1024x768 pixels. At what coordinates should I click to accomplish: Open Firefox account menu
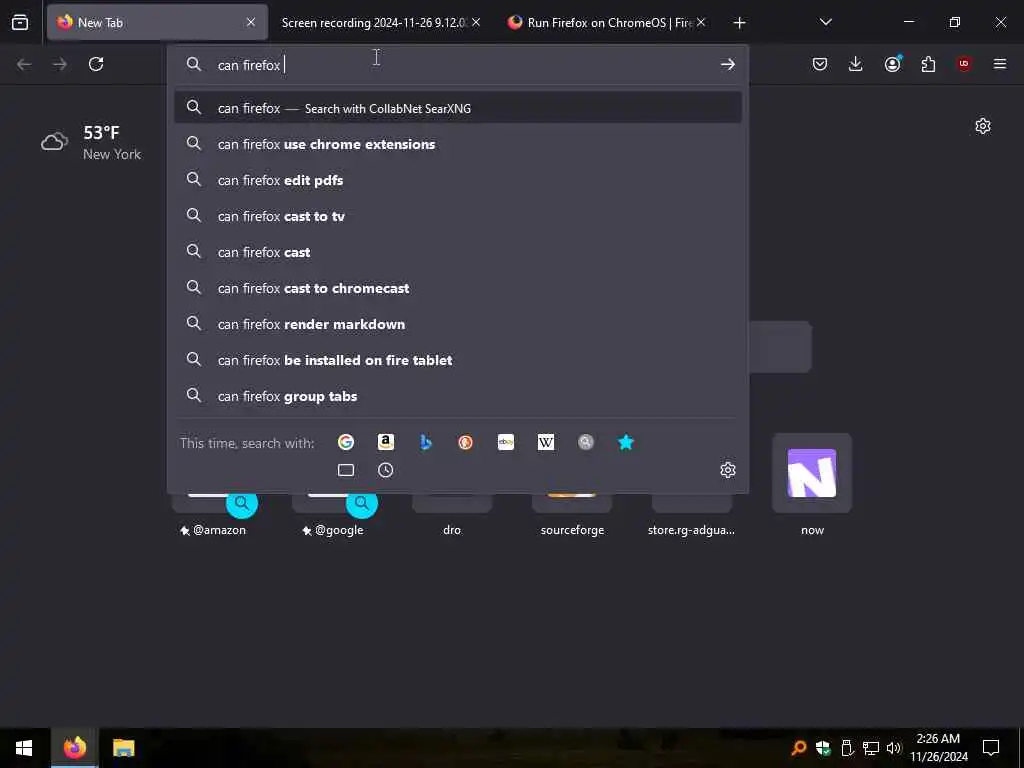point(892,64)
